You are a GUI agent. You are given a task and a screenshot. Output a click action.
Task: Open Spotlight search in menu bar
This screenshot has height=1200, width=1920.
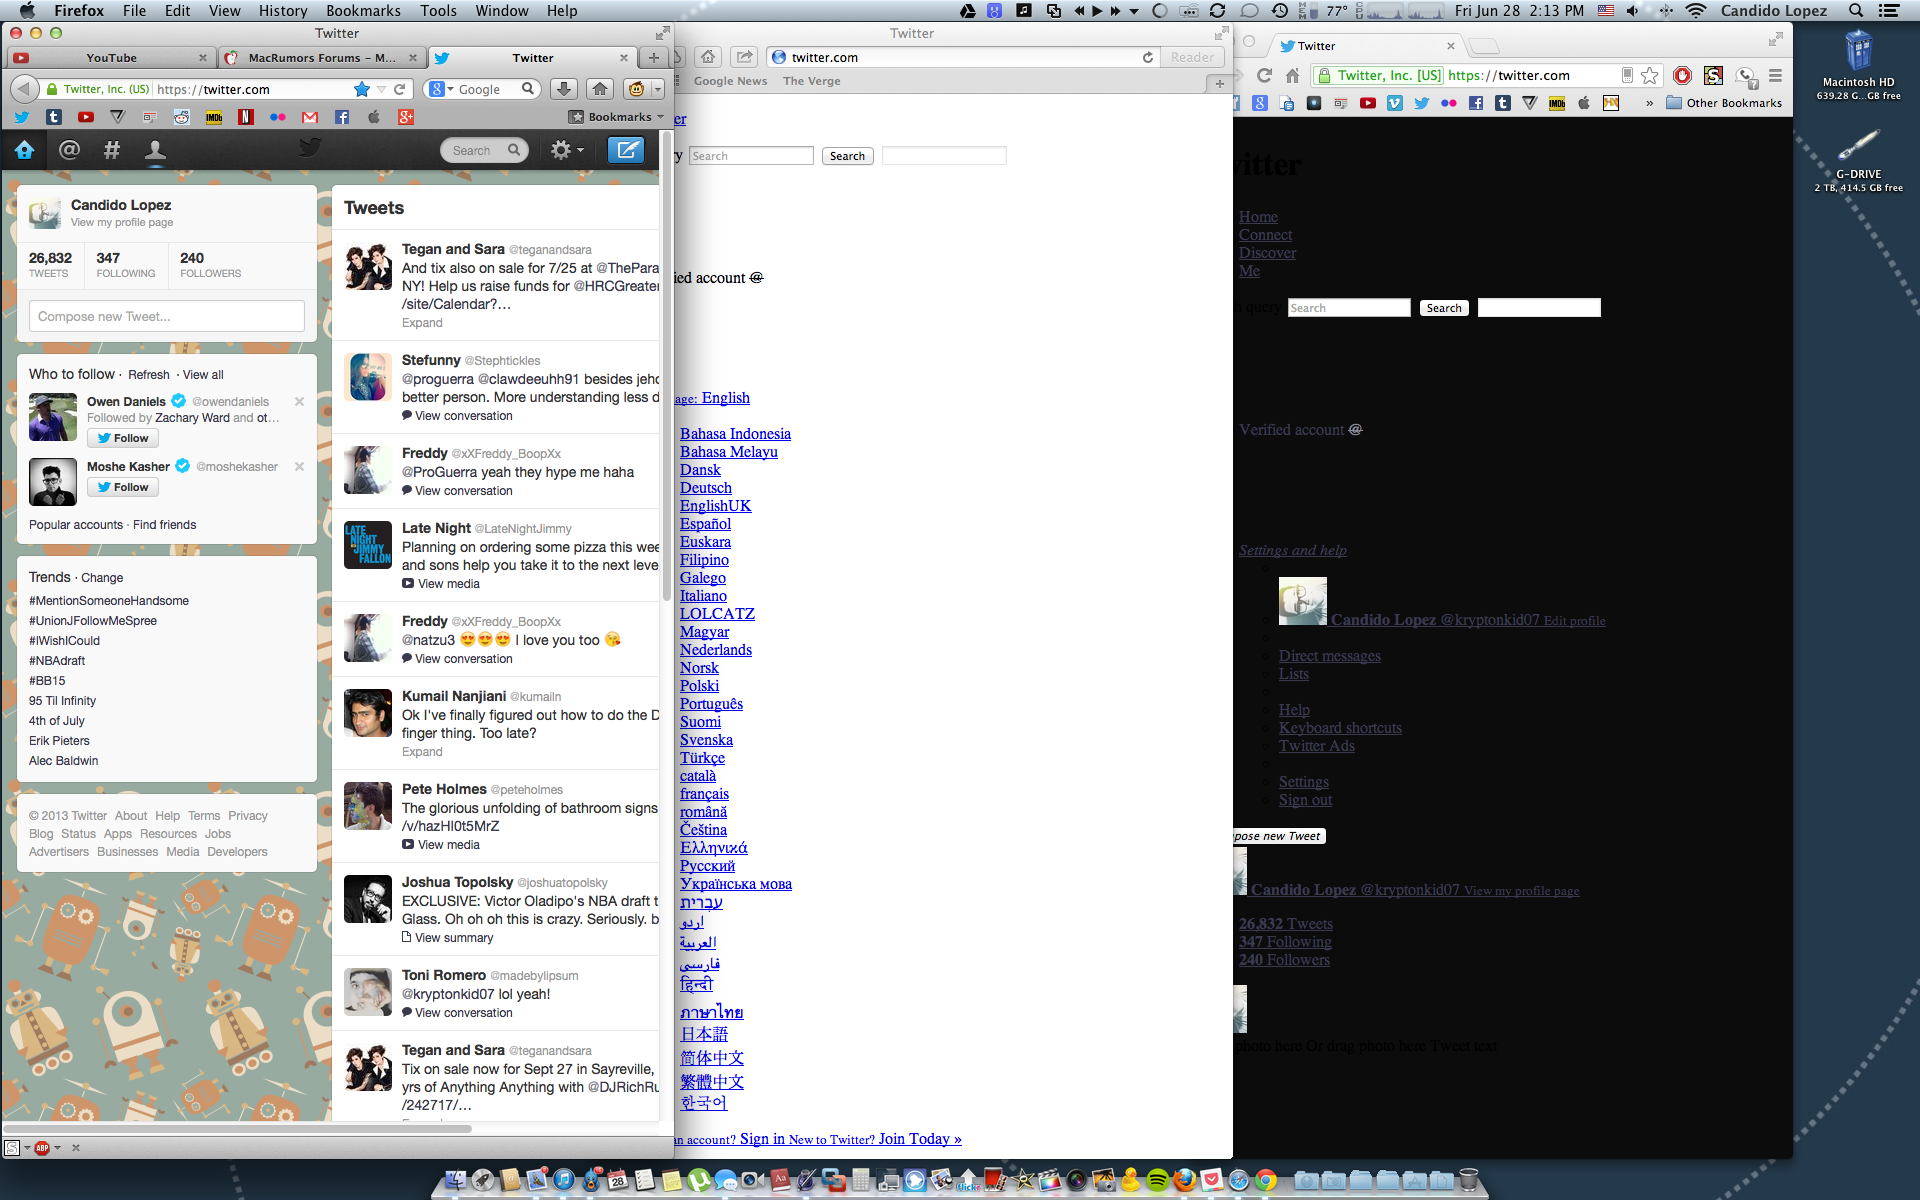click(1855, 11)
